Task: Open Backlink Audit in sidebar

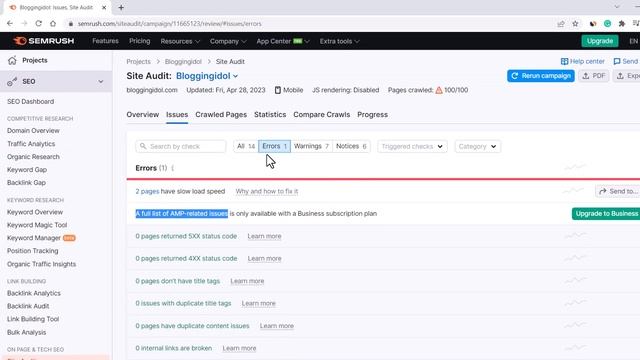Action: pyautogui.click(x=28, y=306)
